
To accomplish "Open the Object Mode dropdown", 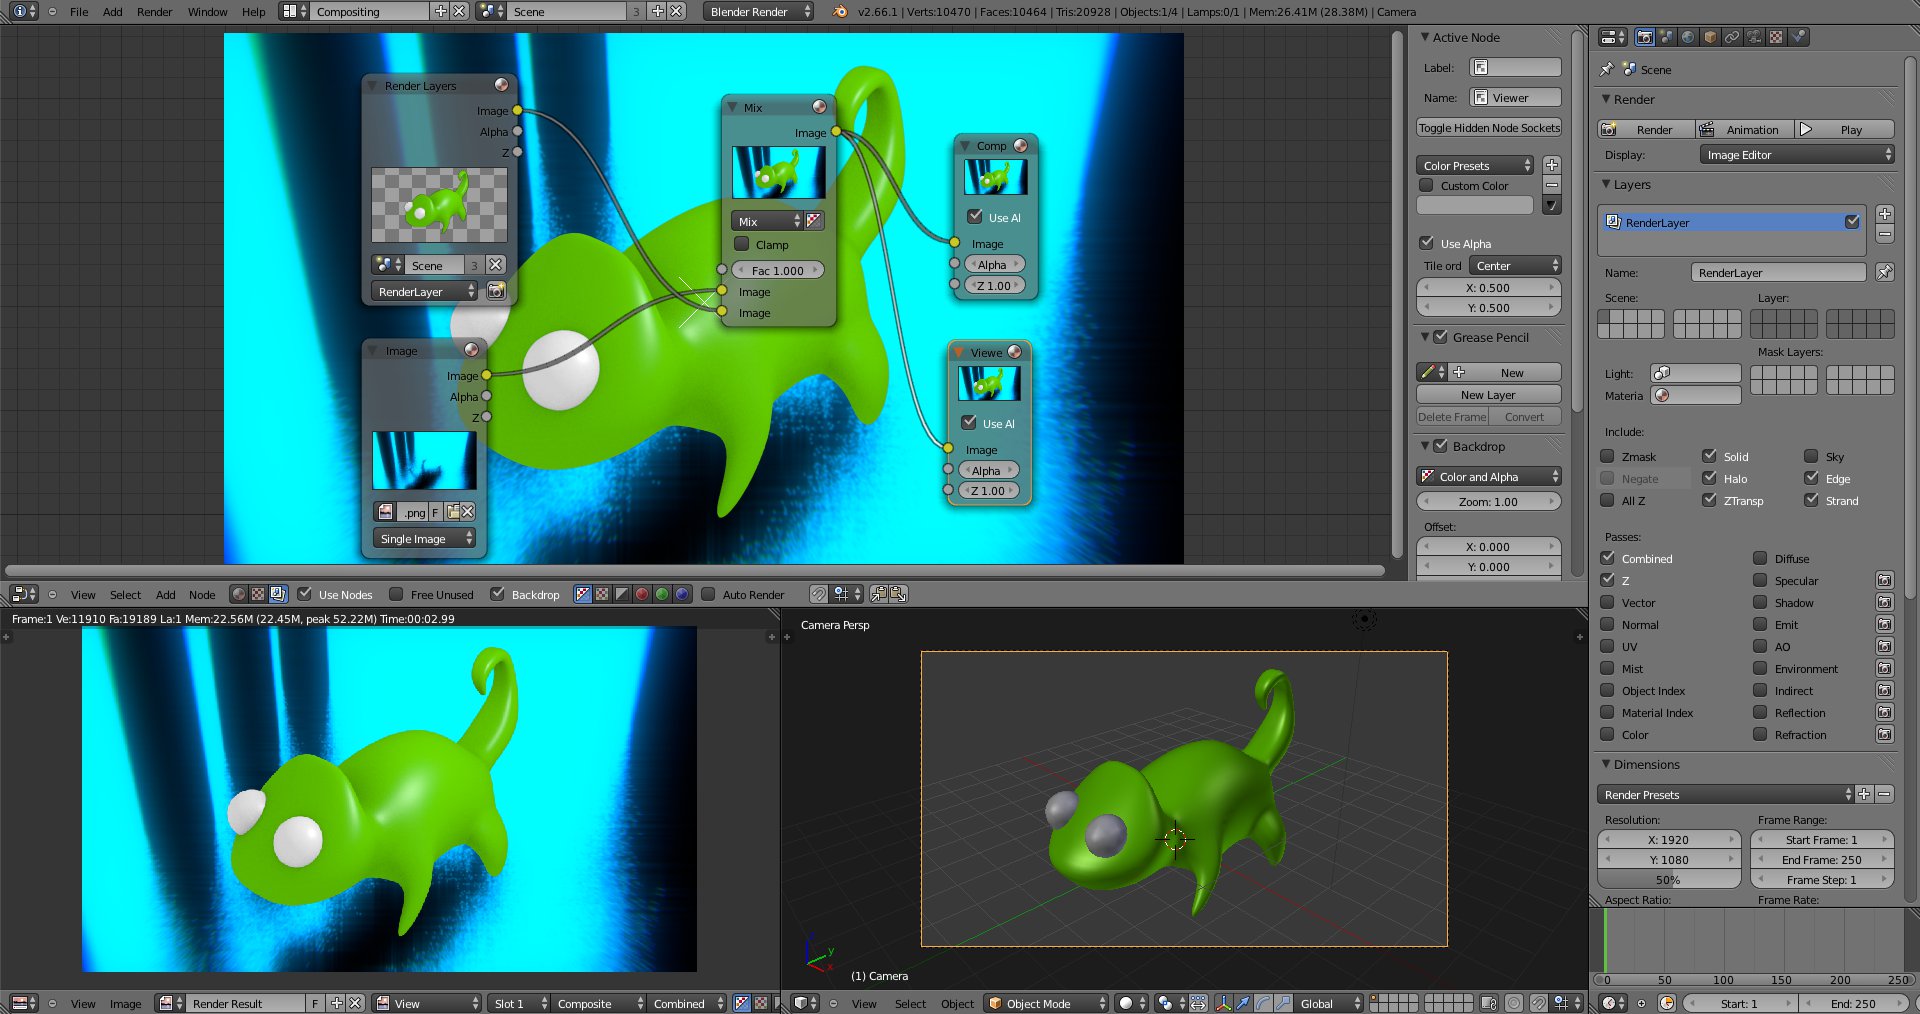I will (1046, 1003).
